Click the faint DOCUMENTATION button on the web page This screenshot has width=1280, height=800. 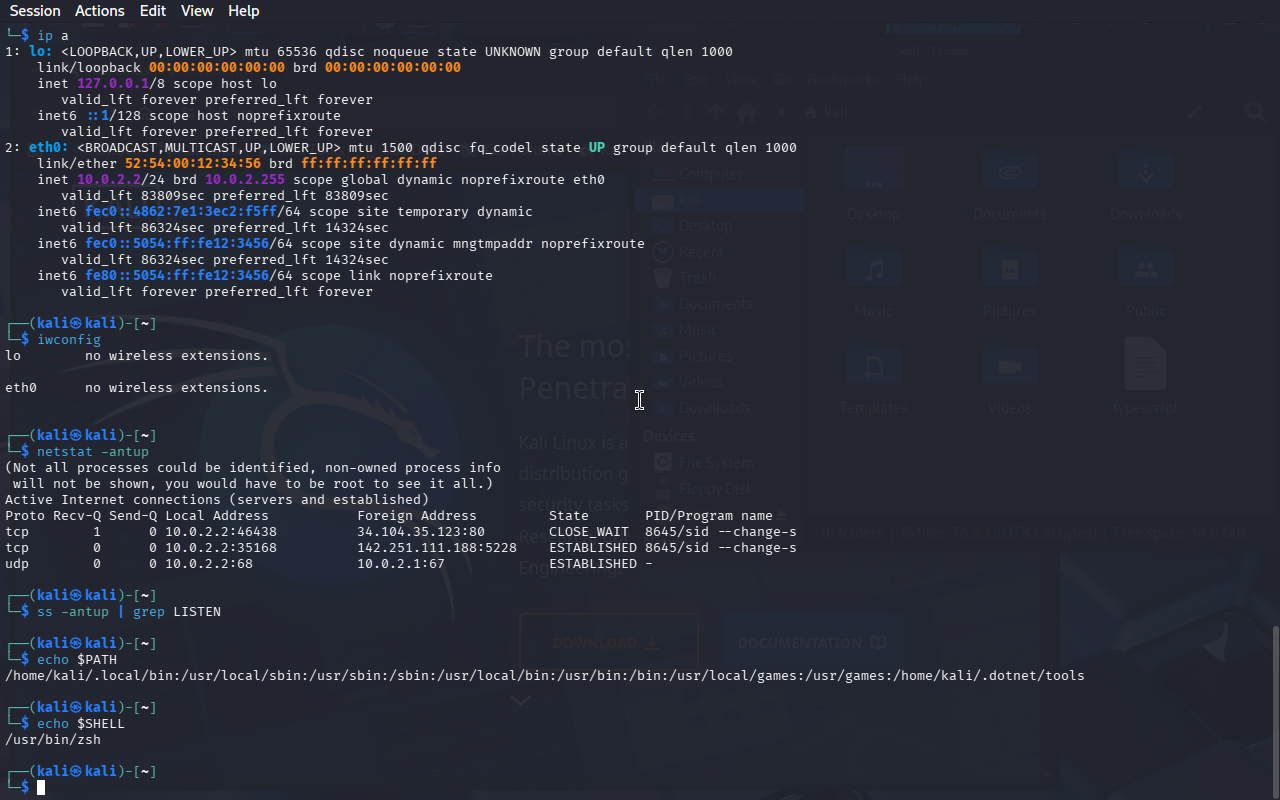(812, 643)
